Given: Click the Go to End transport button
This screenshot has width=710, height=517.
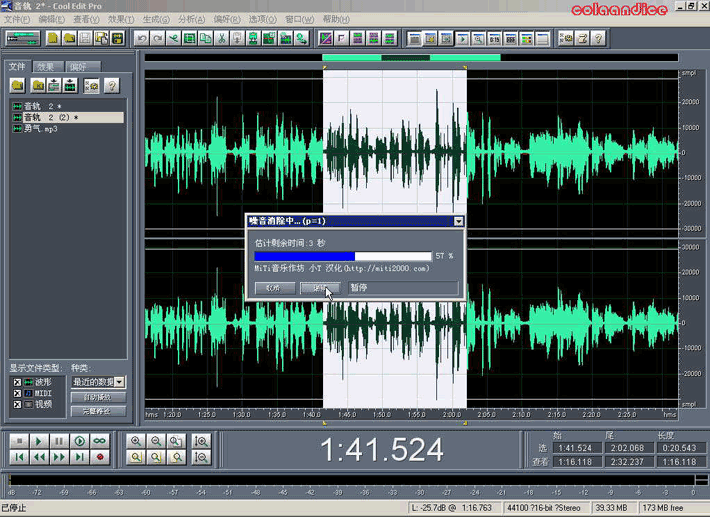Looking at the screenshot, I should pyautogui.click(x=79, y=457).
